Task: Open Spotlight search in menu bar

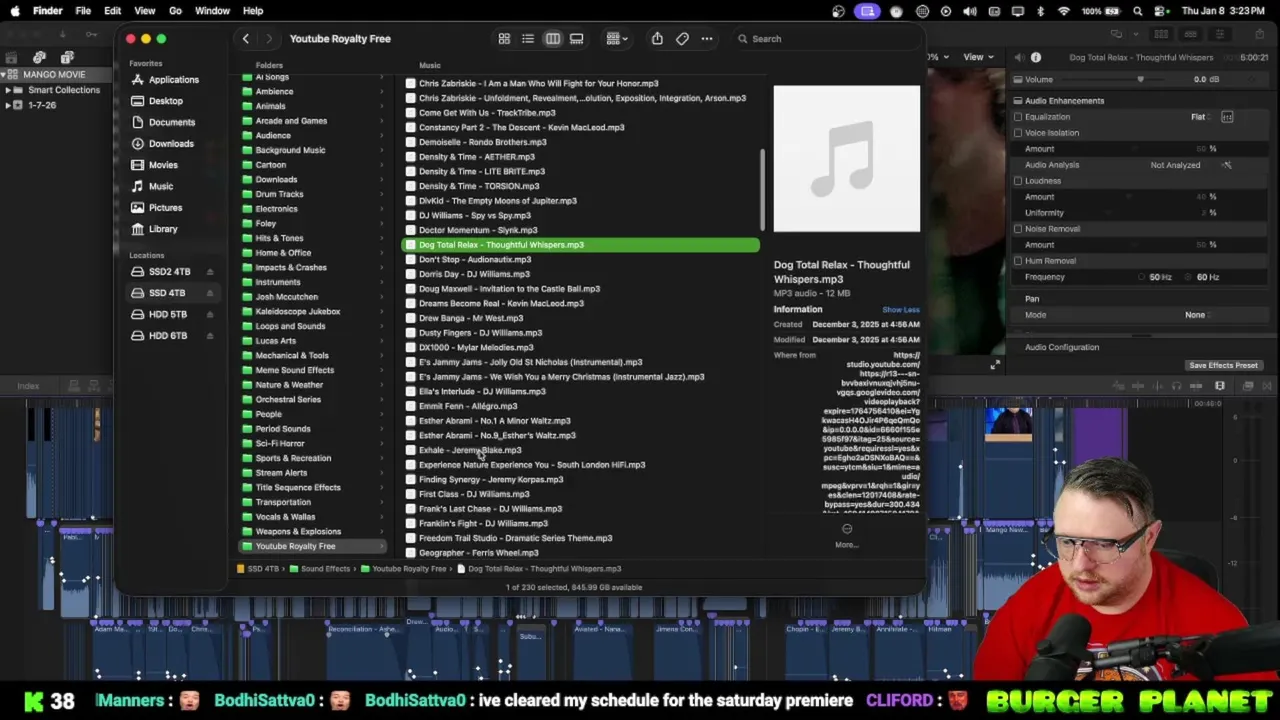Action: pyautogui.click(x=1138, y=11)
